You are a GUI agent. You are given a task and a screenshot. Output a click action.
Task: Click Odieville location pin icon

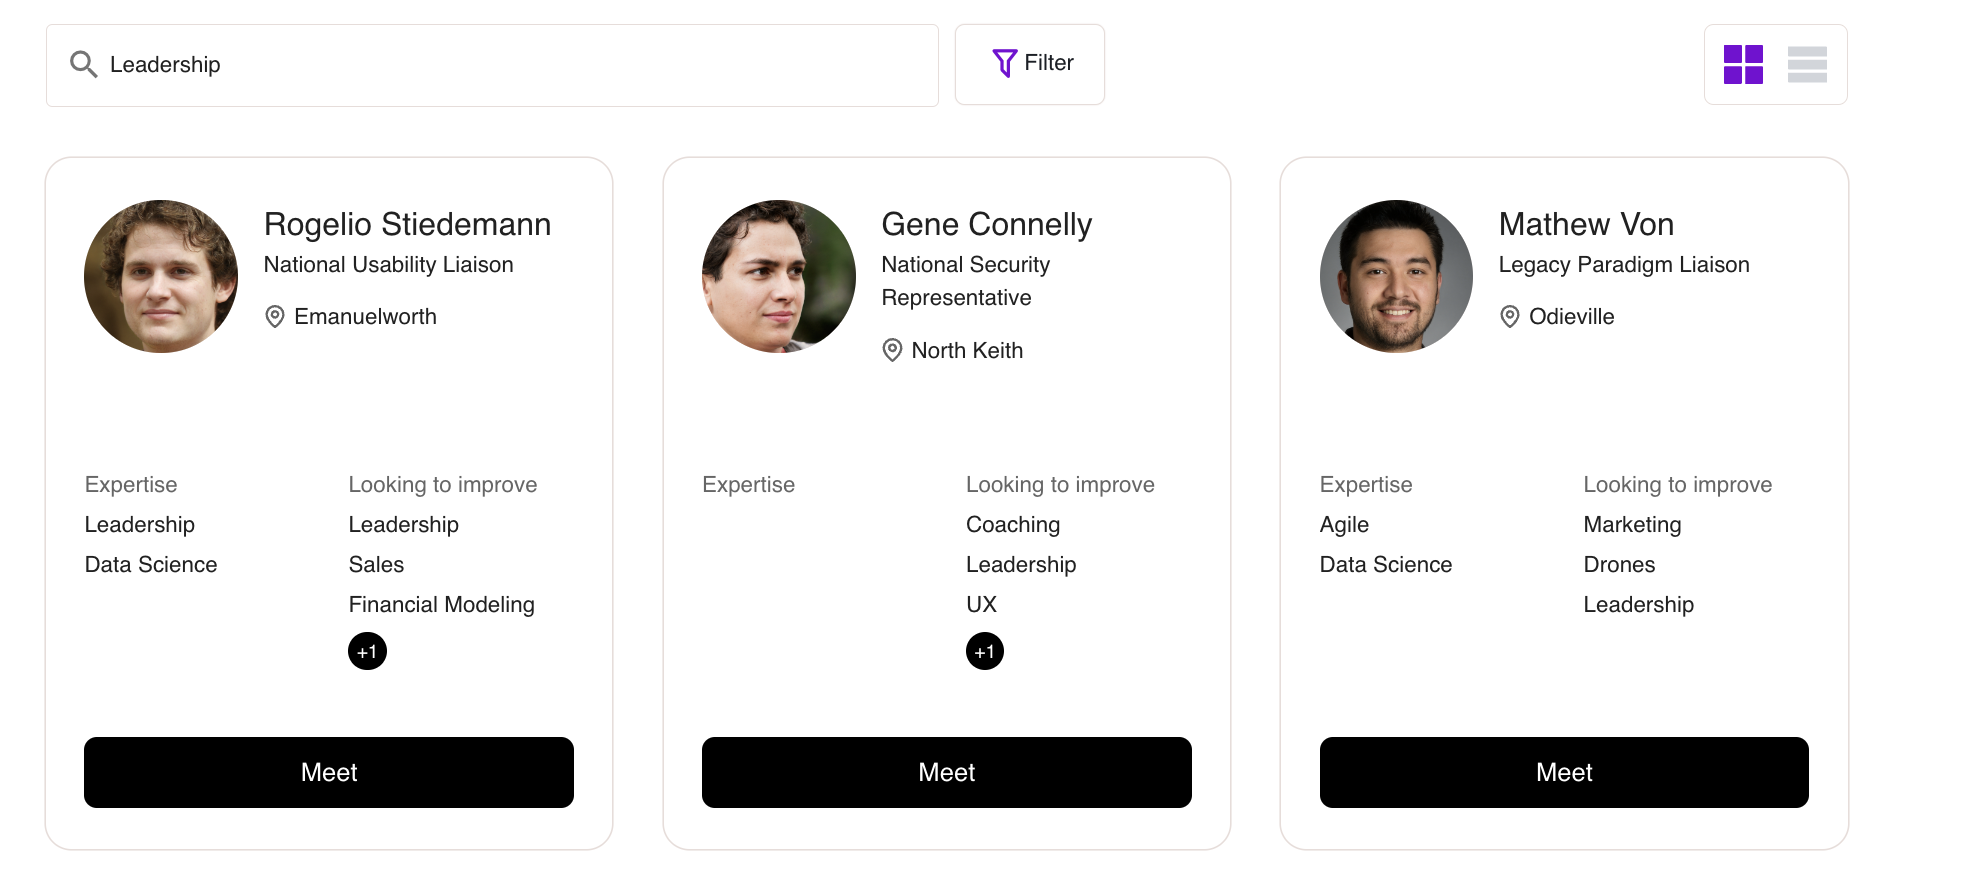click(1510, 317)
